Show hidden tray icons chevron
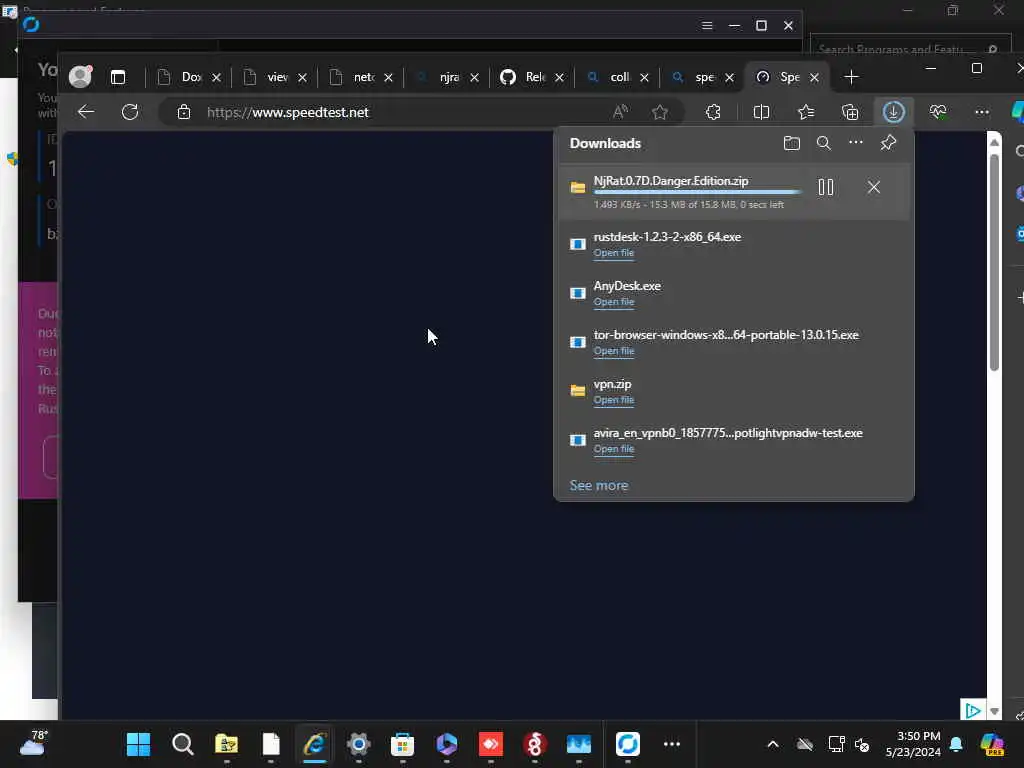Screen dimensions: 1024x768 [773, 744]
